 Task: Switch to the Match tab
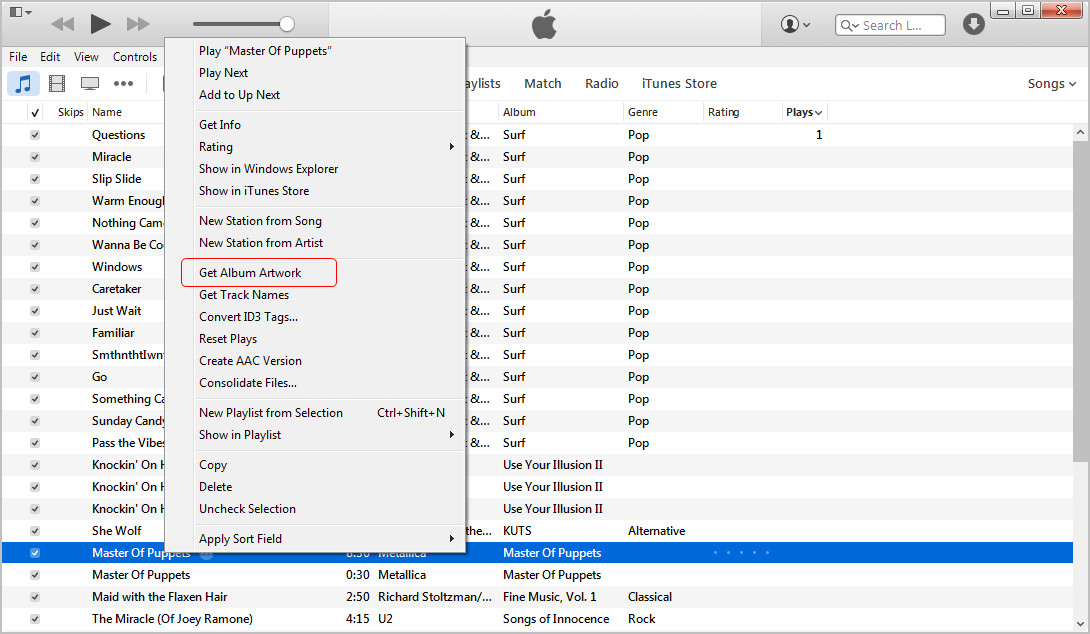tap(542, 83)
